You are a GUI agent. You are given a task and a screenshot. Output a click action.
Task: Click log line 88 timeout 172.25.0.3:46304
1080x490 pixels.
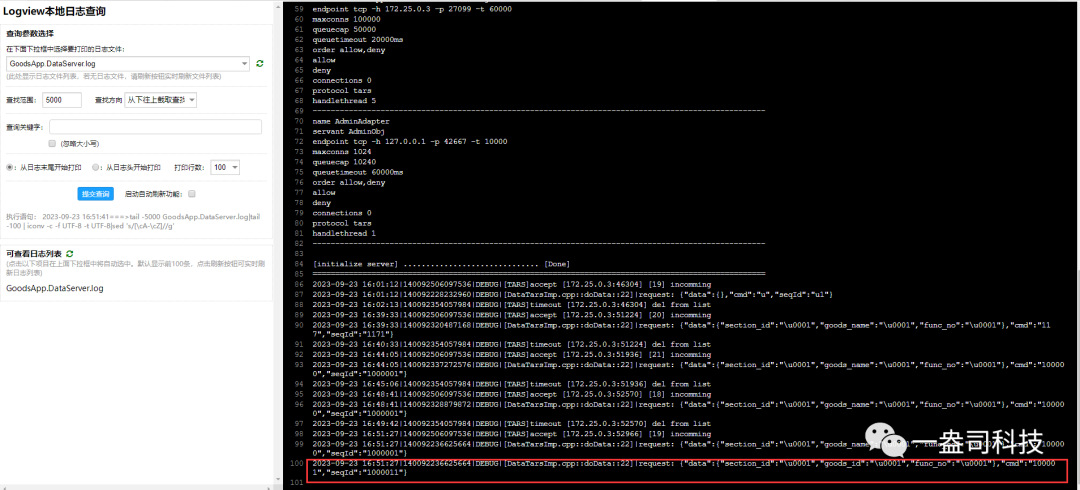(511, 305)
